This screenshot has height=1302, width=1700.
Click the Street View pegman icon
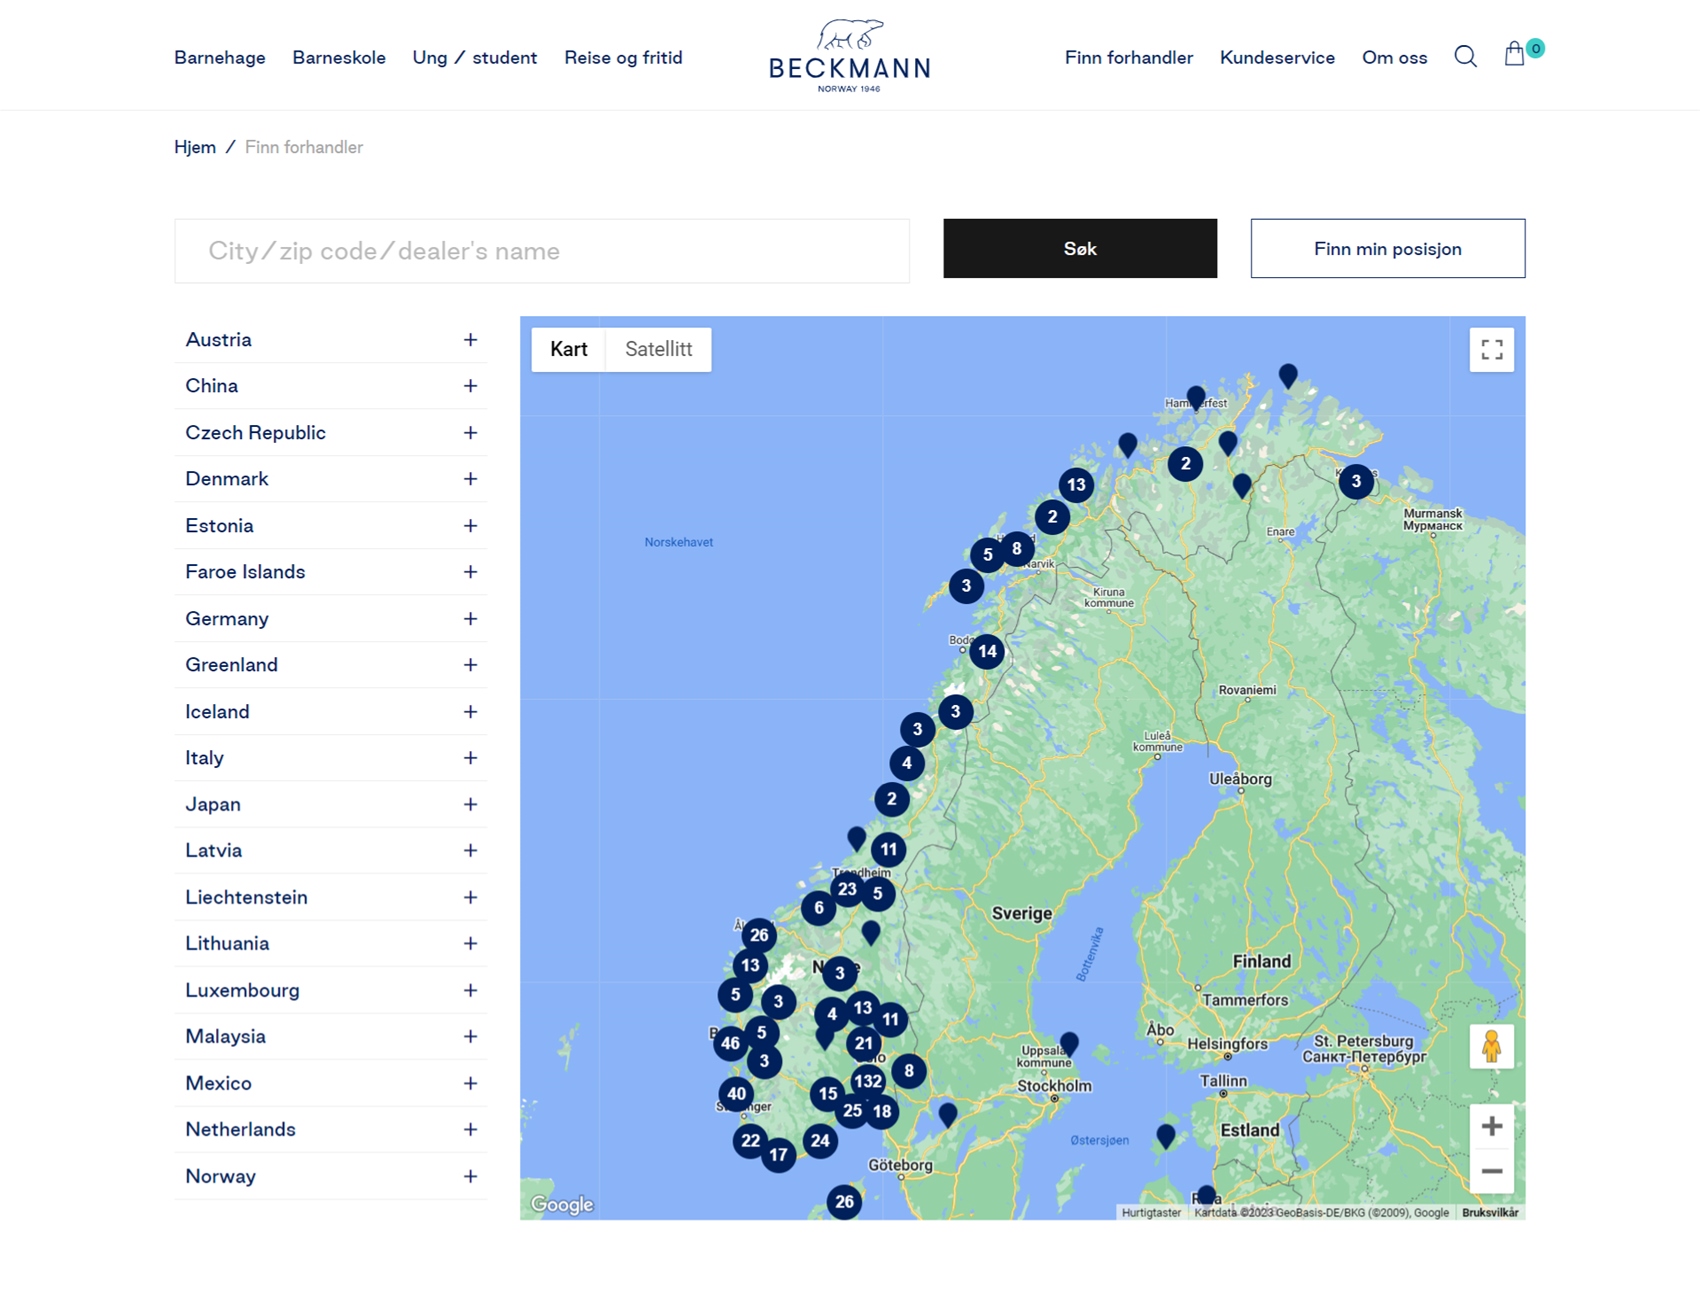pyautogui.click(x=1491, y=1047)
